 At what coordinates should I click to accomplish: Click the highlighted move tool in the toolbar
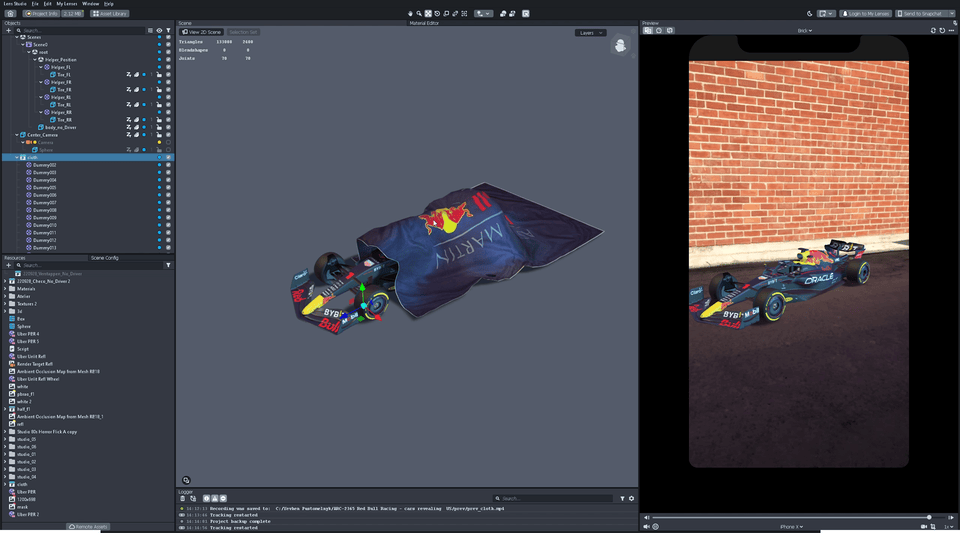[428, 13]
